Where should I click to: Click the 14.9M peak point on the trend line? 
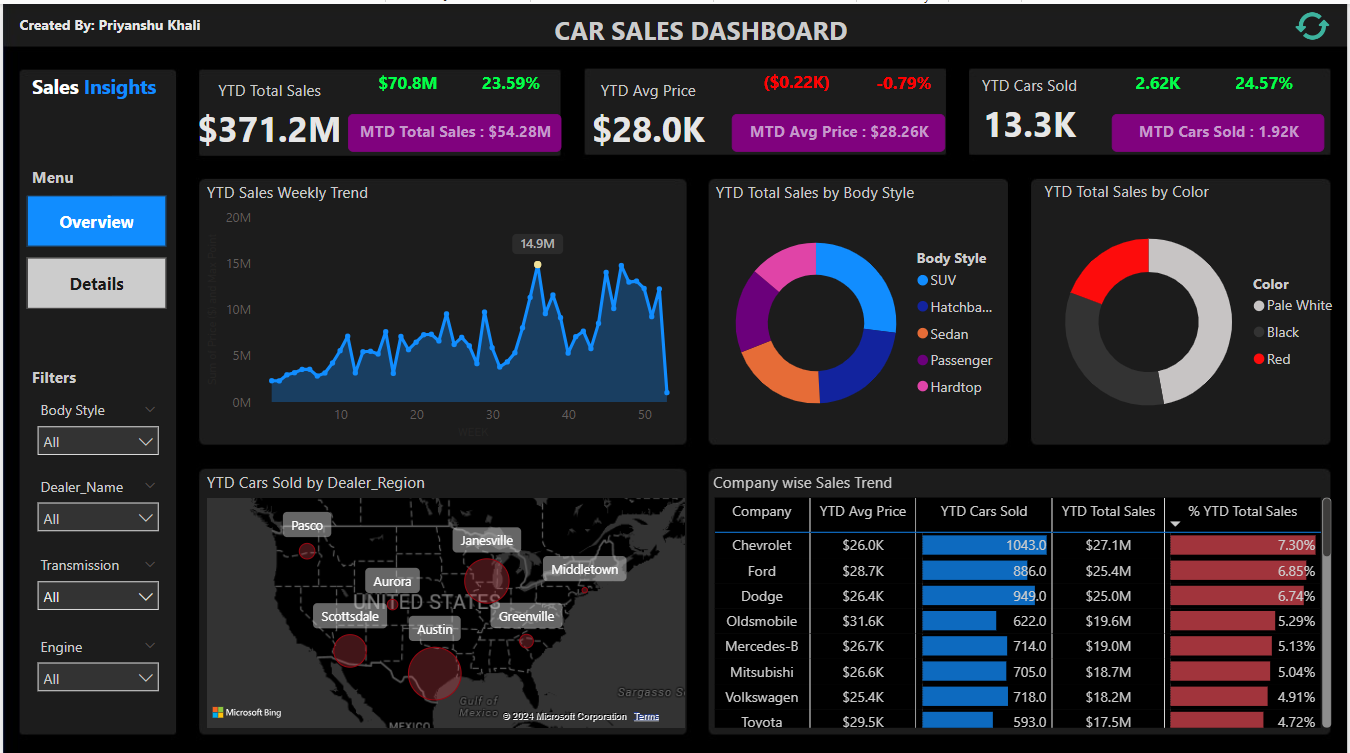pyautogui.click(x=537, y=265)
